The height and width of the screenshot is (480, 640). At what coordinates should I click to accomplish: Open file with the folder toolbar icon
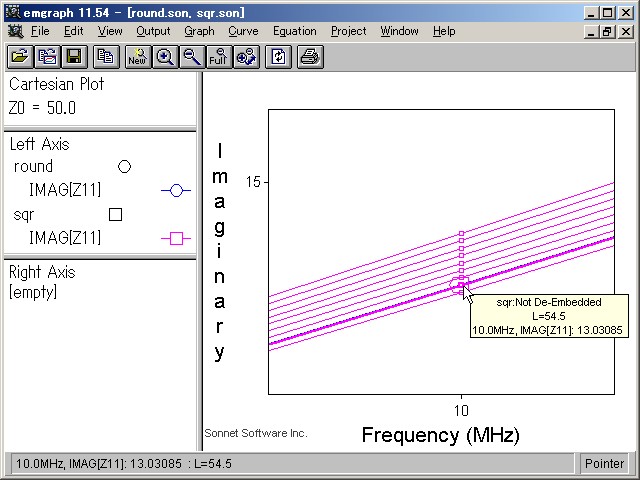pos(20,57)
